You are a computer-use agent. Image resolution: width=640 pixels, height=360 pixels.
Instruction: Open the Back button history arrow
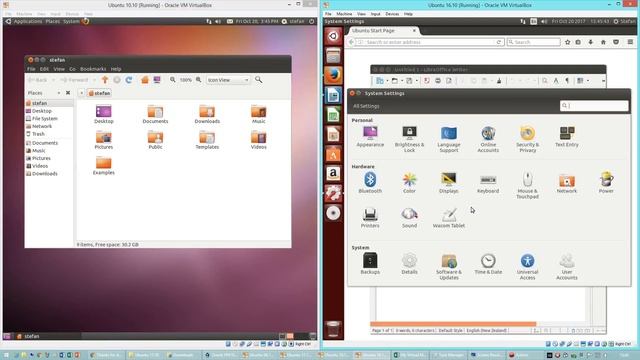[x=53, y=80]
